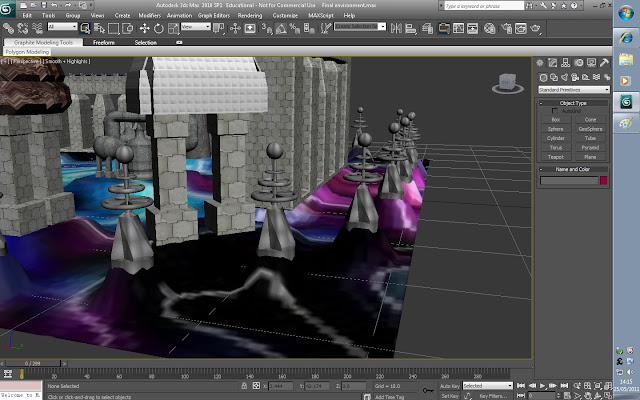Open the key mode Selected dropdown

click(x=487, y=386)
